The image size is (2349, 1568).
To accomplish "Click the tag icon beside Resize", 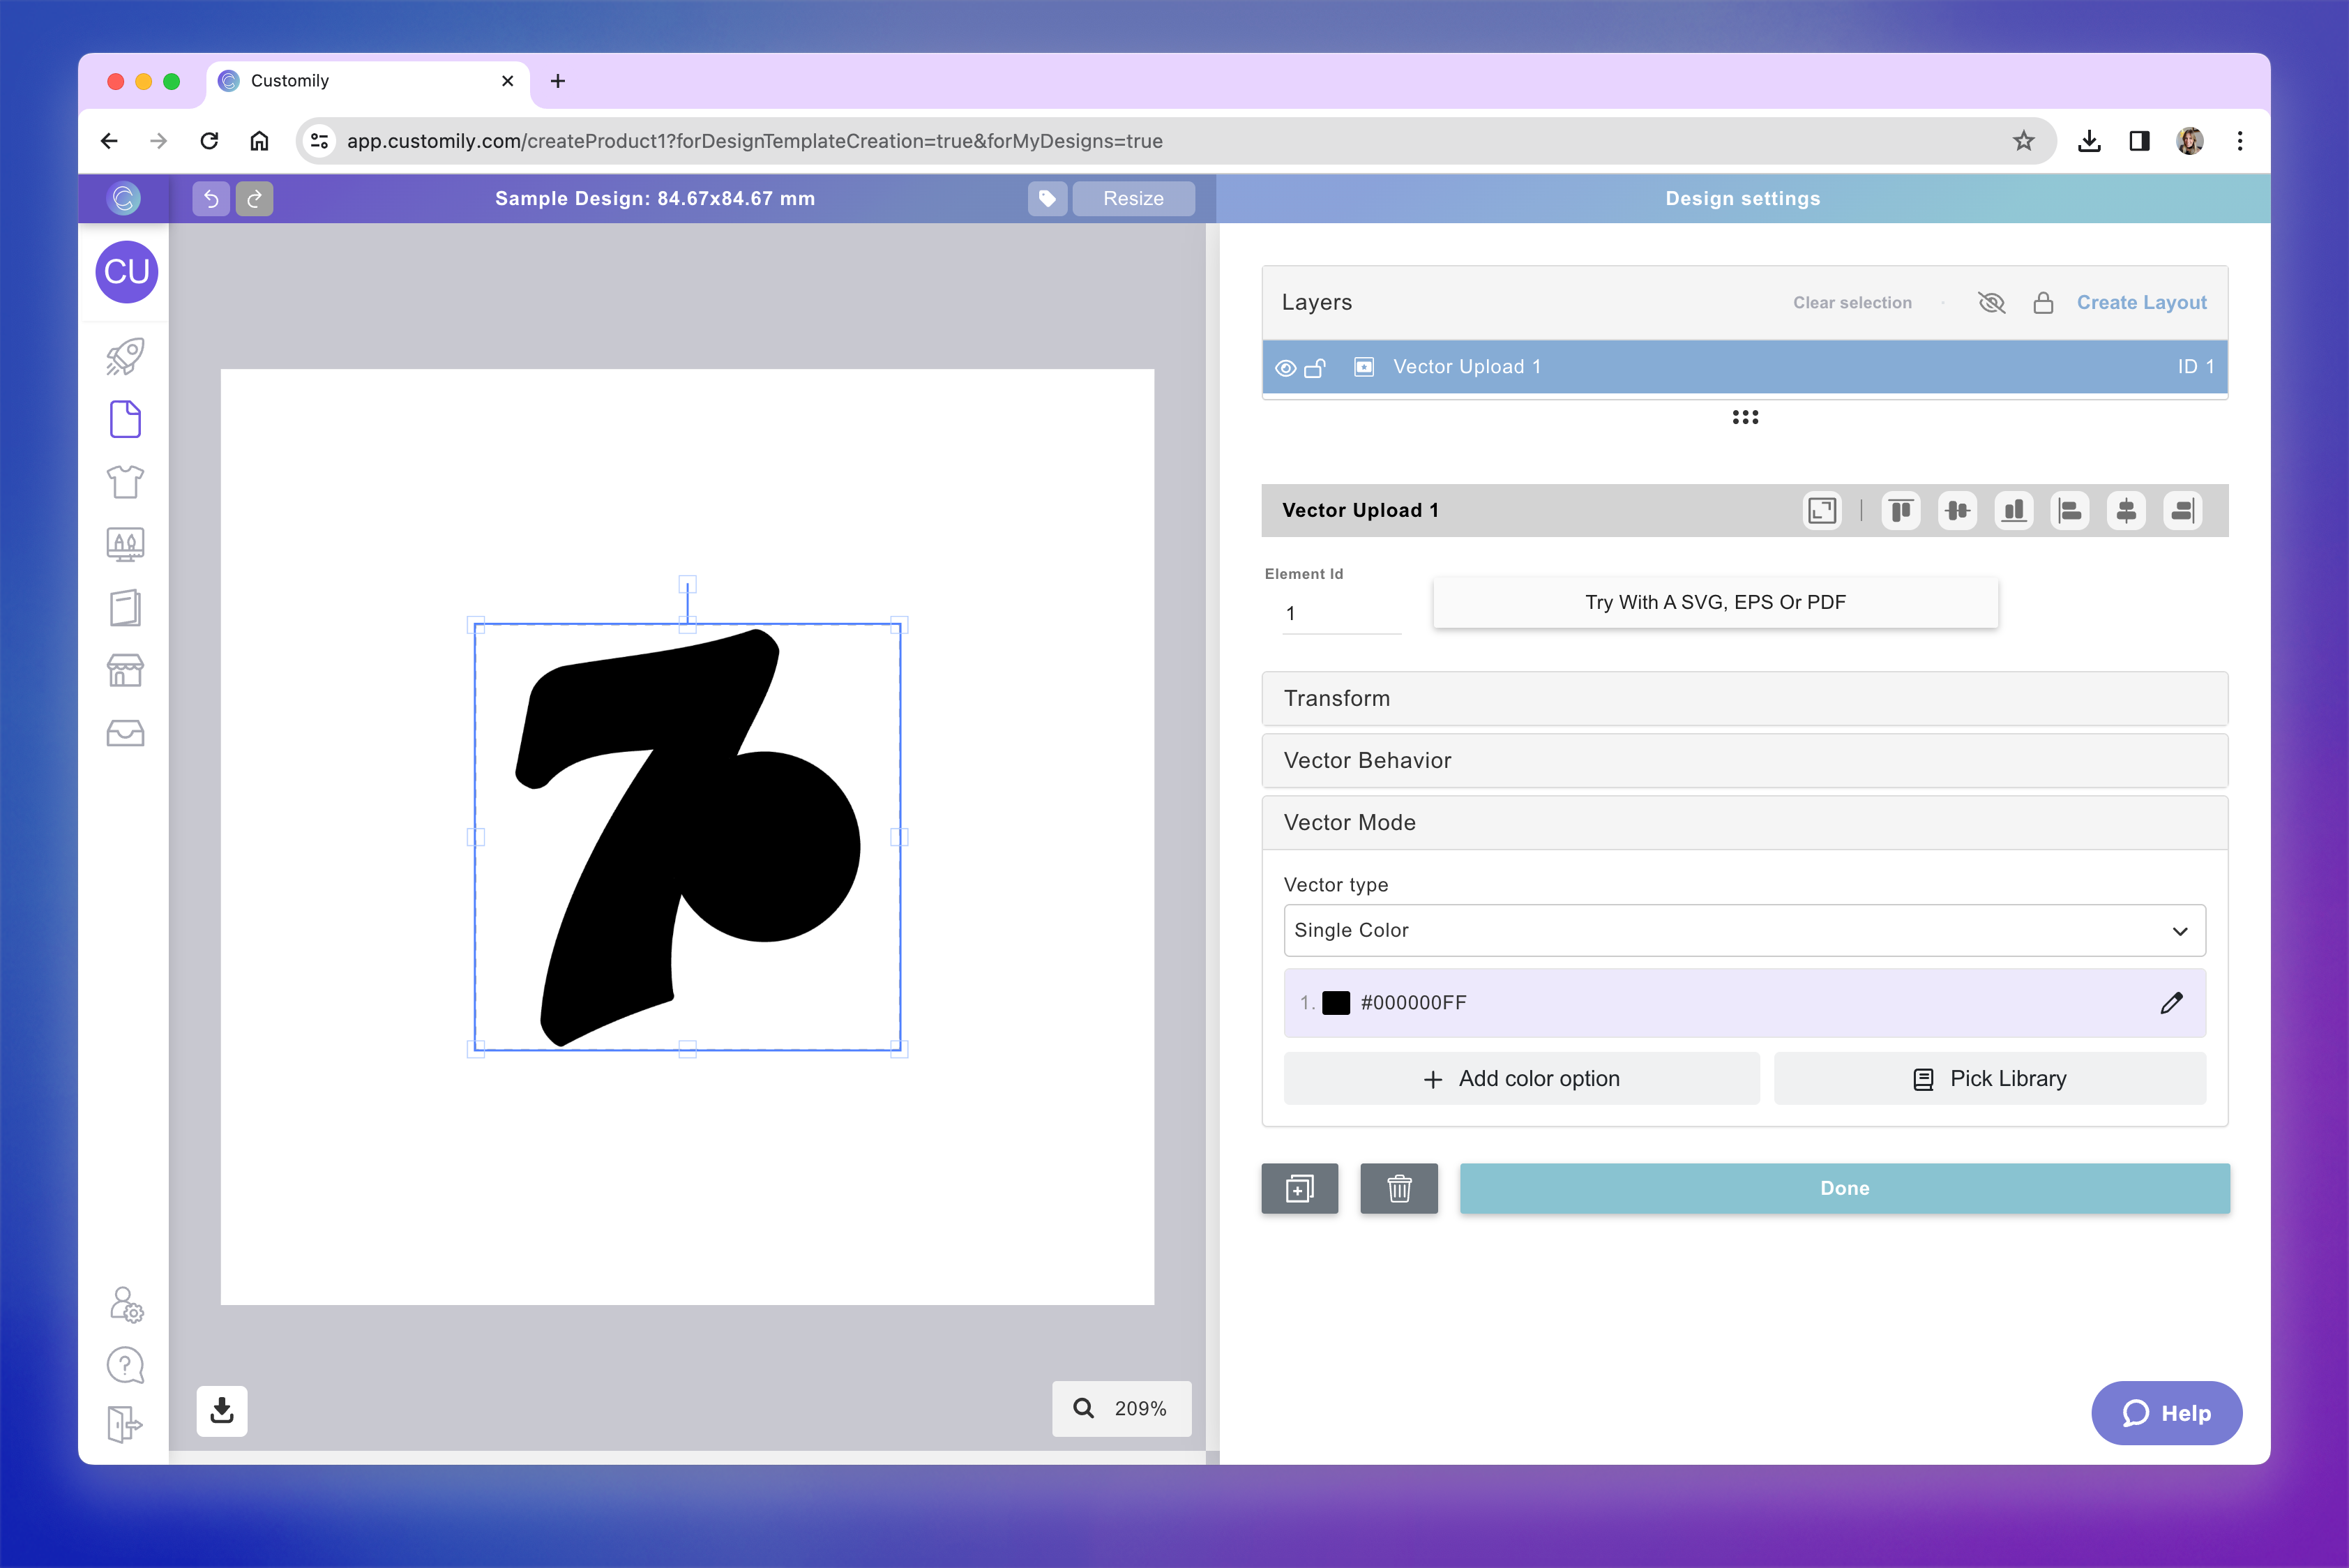I will 1047,198.
